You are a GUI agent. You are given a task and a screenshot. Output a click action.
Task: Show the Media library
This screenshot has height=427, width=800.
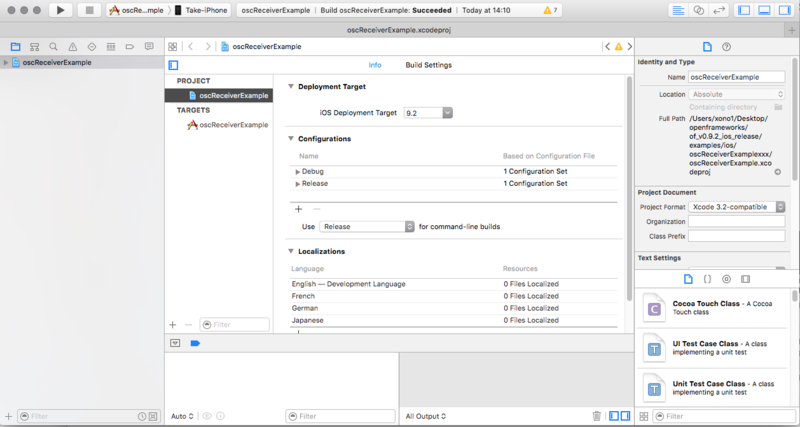(x=745, y=279)
